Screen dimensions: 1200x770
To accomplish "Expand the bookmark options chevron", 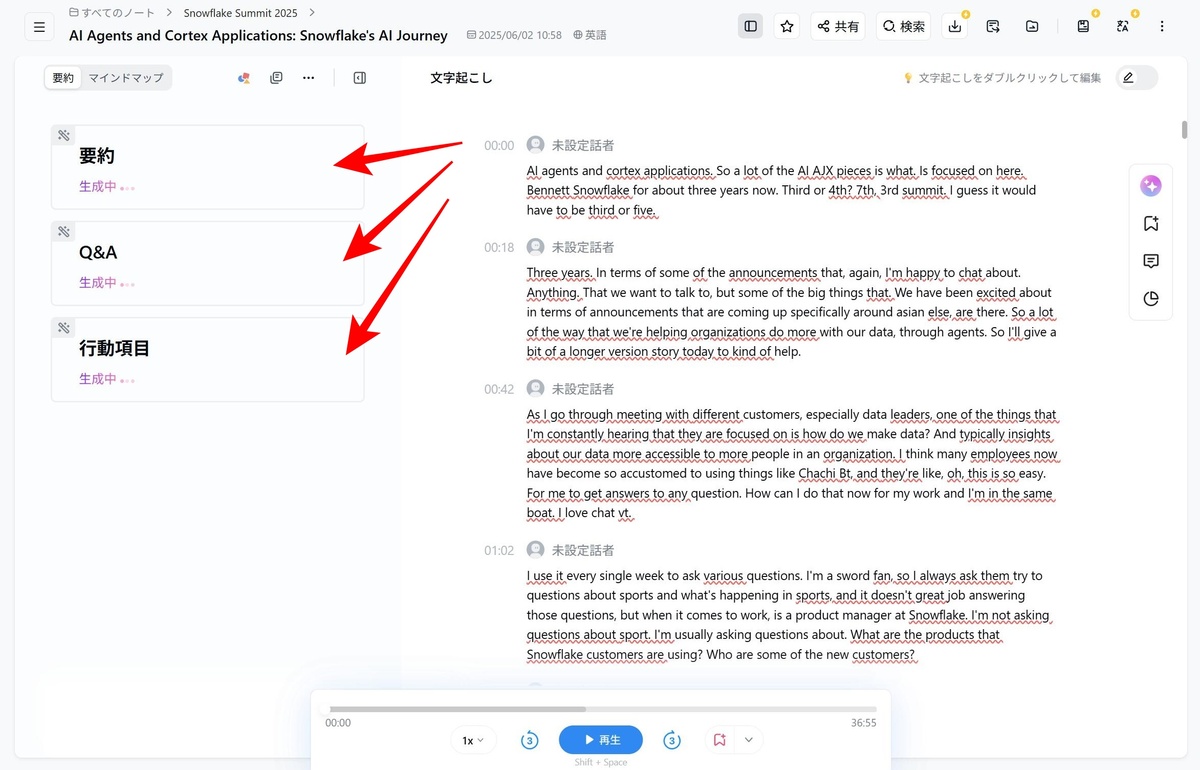I will point(748,740).
